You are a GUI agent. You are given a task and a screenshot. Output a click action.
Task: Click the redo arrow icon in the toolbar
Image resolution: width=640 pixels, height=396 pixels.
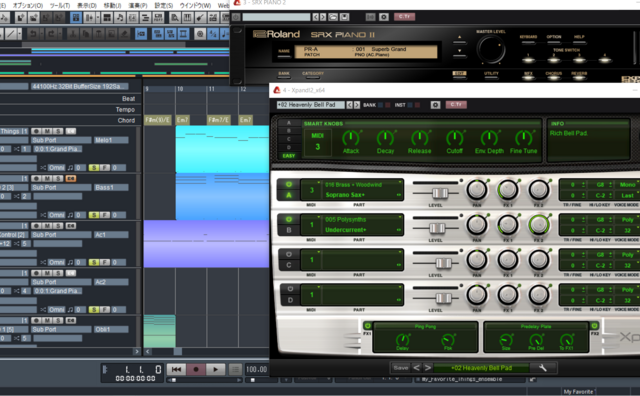(x=51, y=34)
